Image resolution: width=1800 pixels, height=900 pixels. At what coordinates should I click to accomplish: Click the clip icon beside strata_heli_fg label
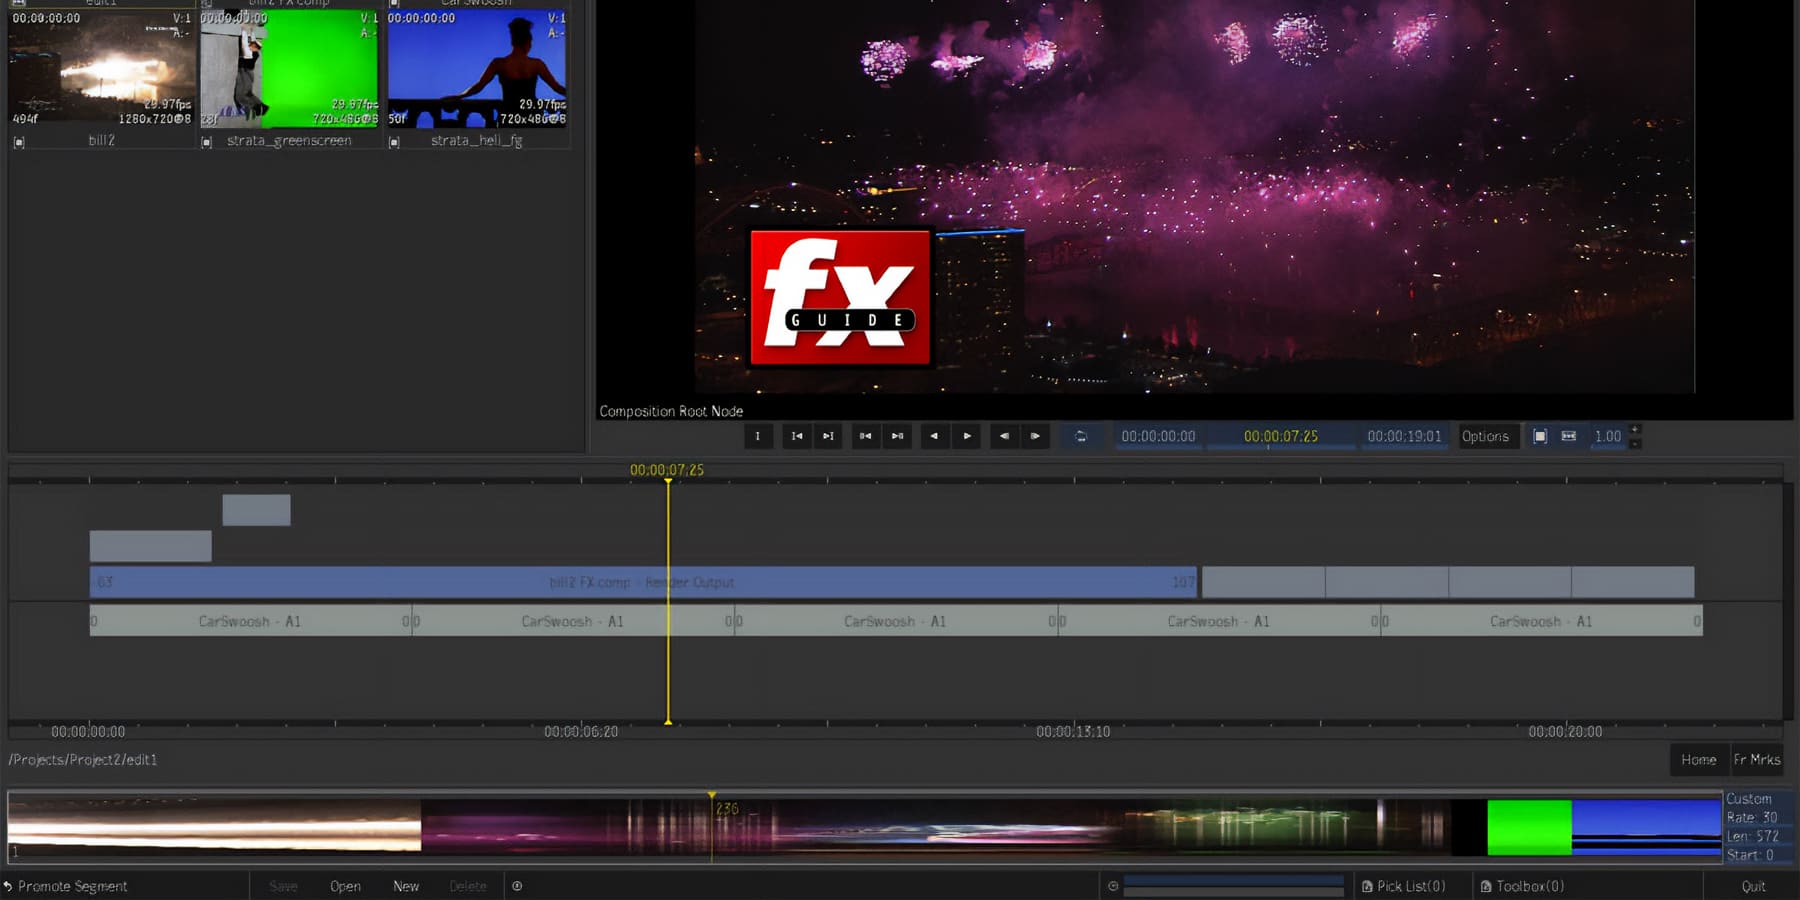[x=394, y=142]
